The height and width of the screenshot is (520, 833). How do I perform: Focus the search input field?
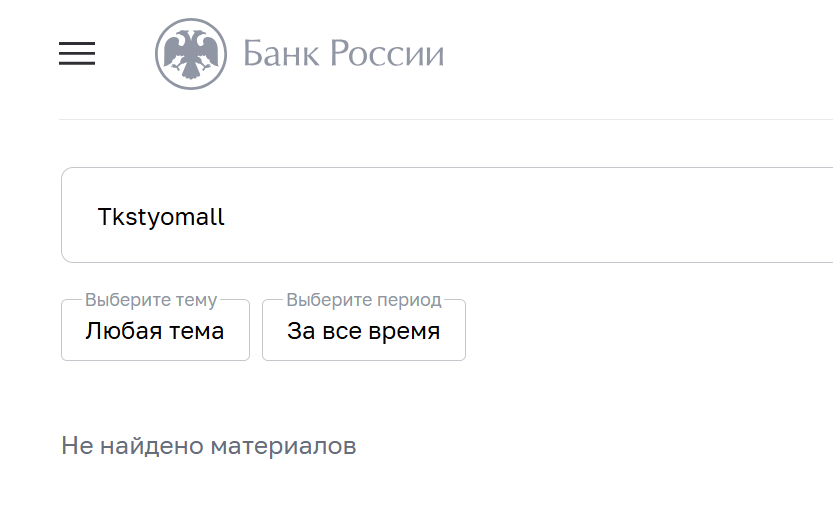point(450,216)
